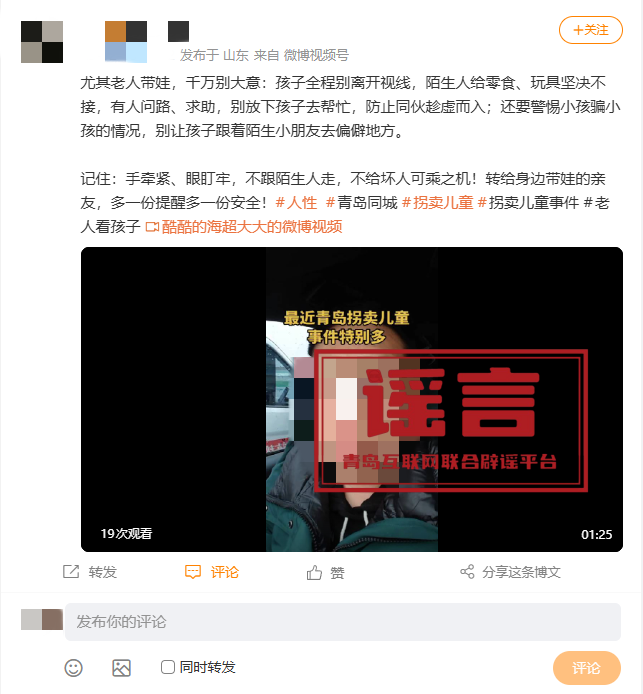
Task: Open the #拐卖儿童 hashtag link
Action: tap(438, 203)
